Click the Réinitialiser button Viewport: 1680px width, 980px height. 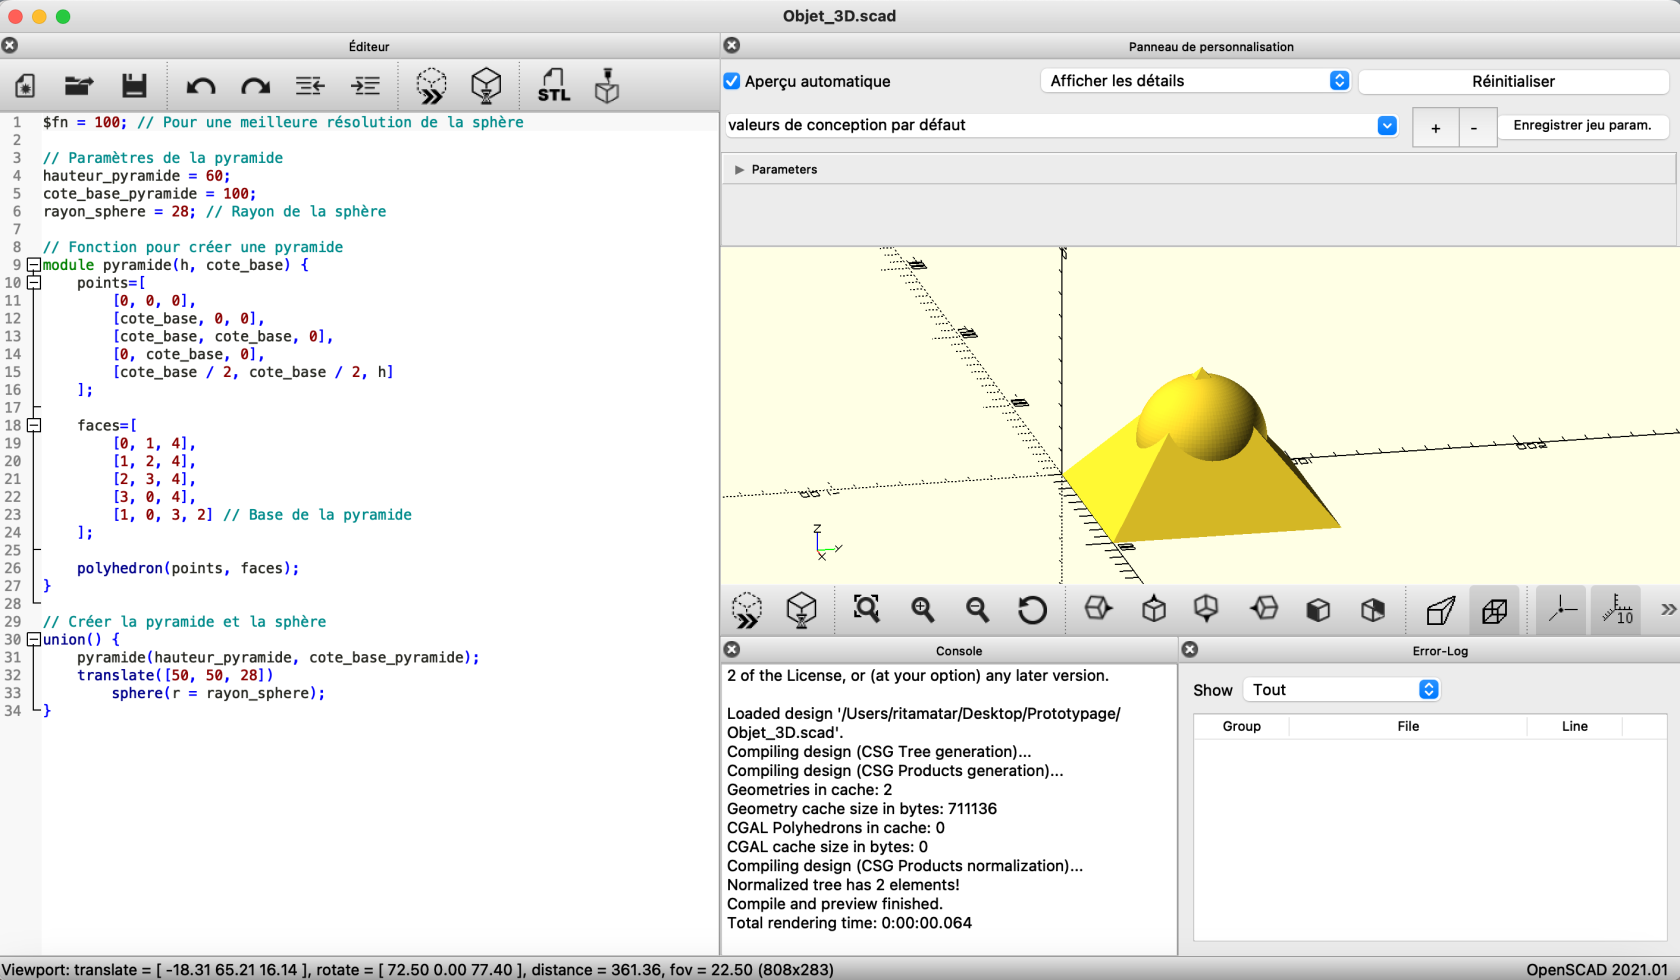click(x=1513, y=81)
